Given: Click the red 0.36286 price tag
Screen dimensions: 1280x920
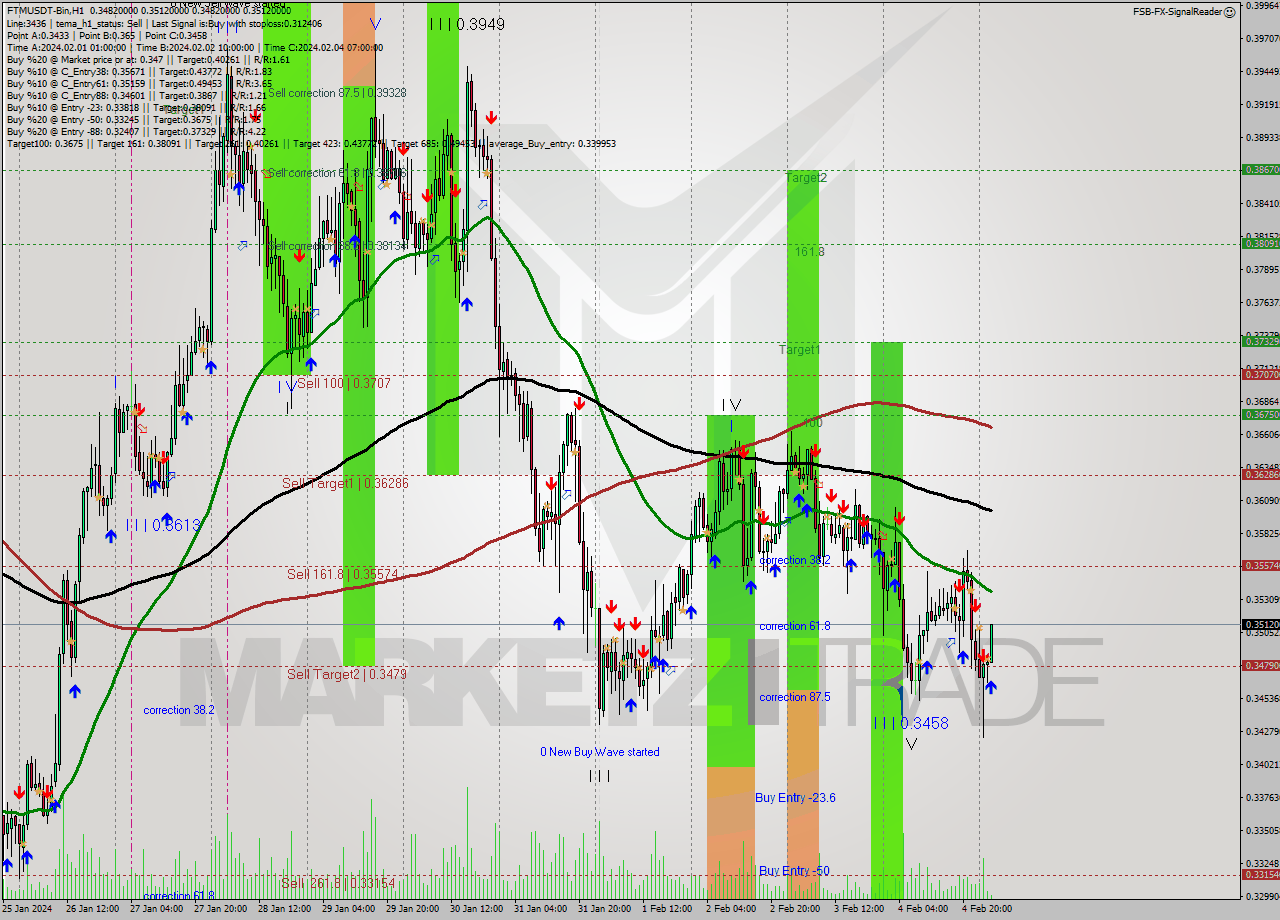Looking at the screenshot, I should [x=1260, y=474].
